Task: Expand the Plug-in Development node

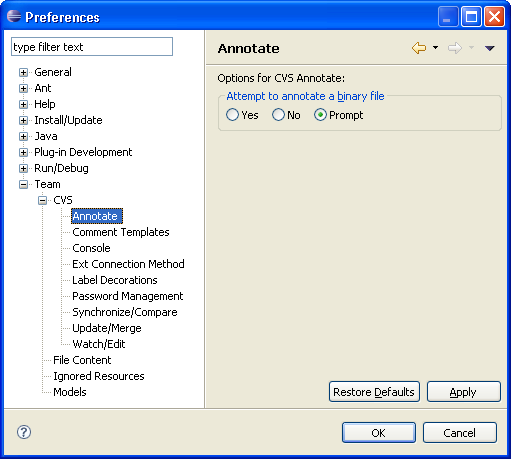Action: point(23,152)
